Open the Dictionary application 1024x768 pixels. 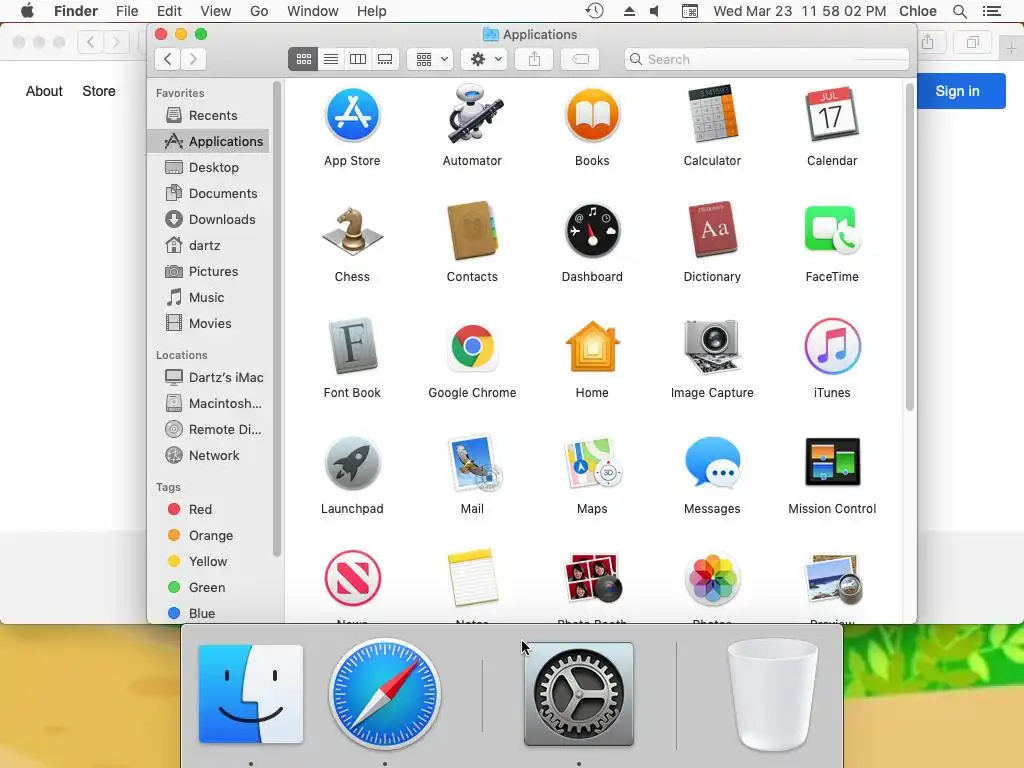coord(712,230)
